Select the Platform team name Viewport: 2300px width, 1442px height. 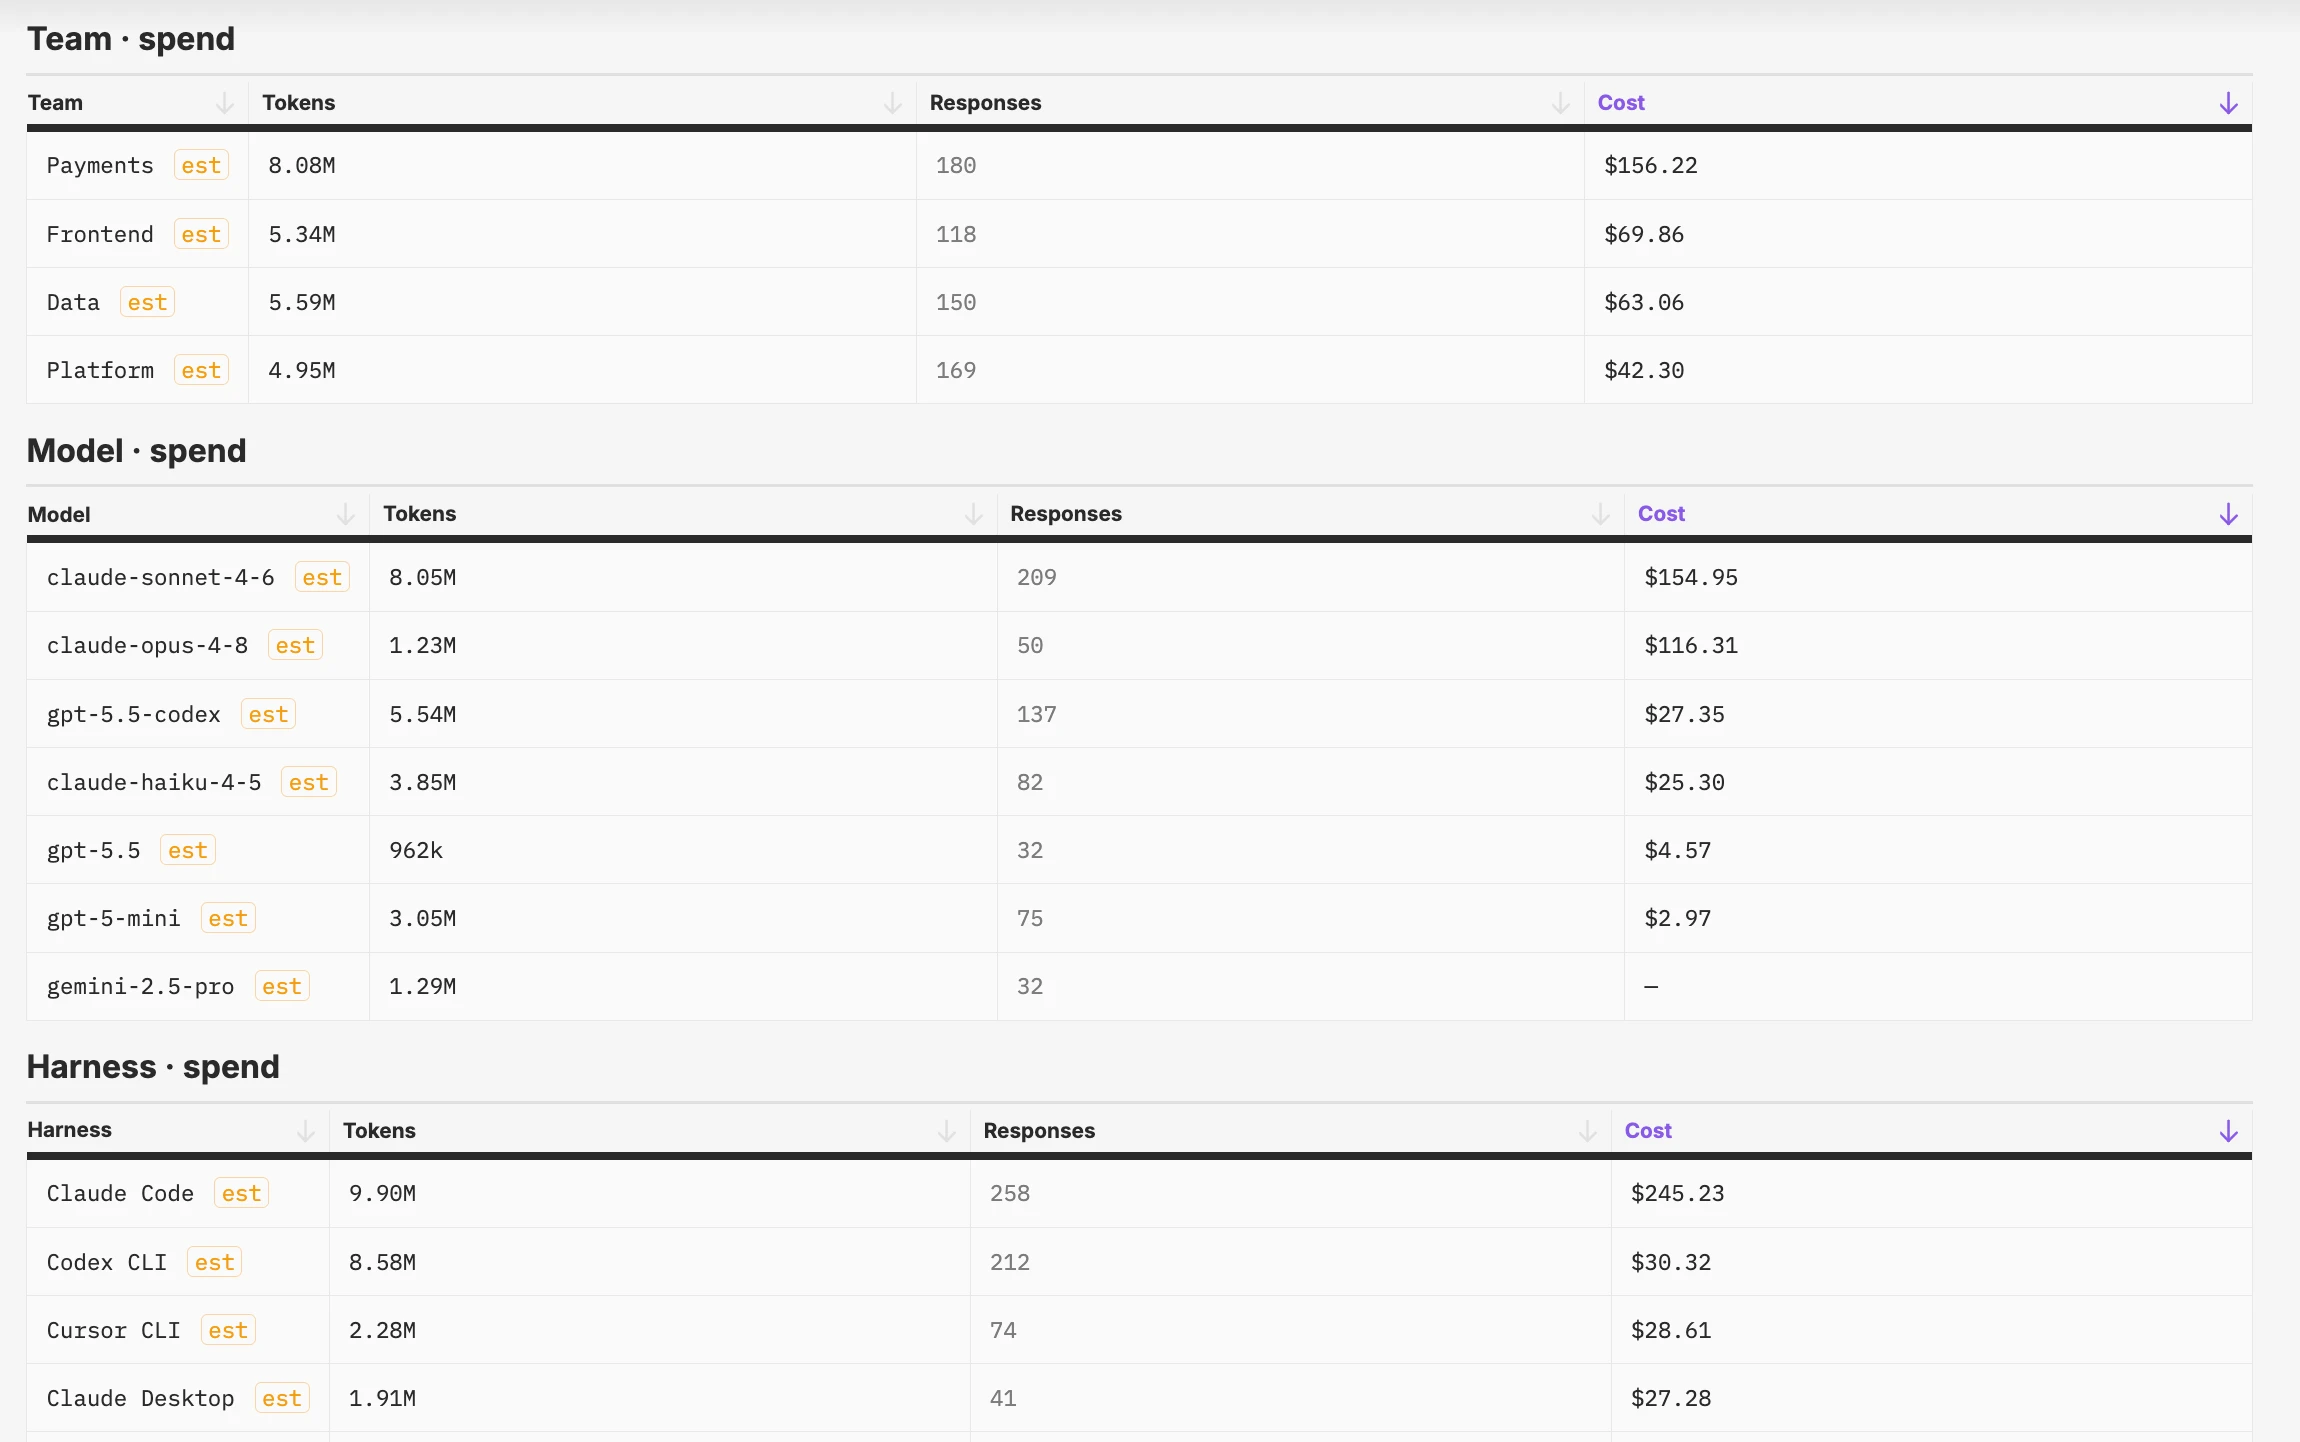pyautogui.click(x=100, y=370)
